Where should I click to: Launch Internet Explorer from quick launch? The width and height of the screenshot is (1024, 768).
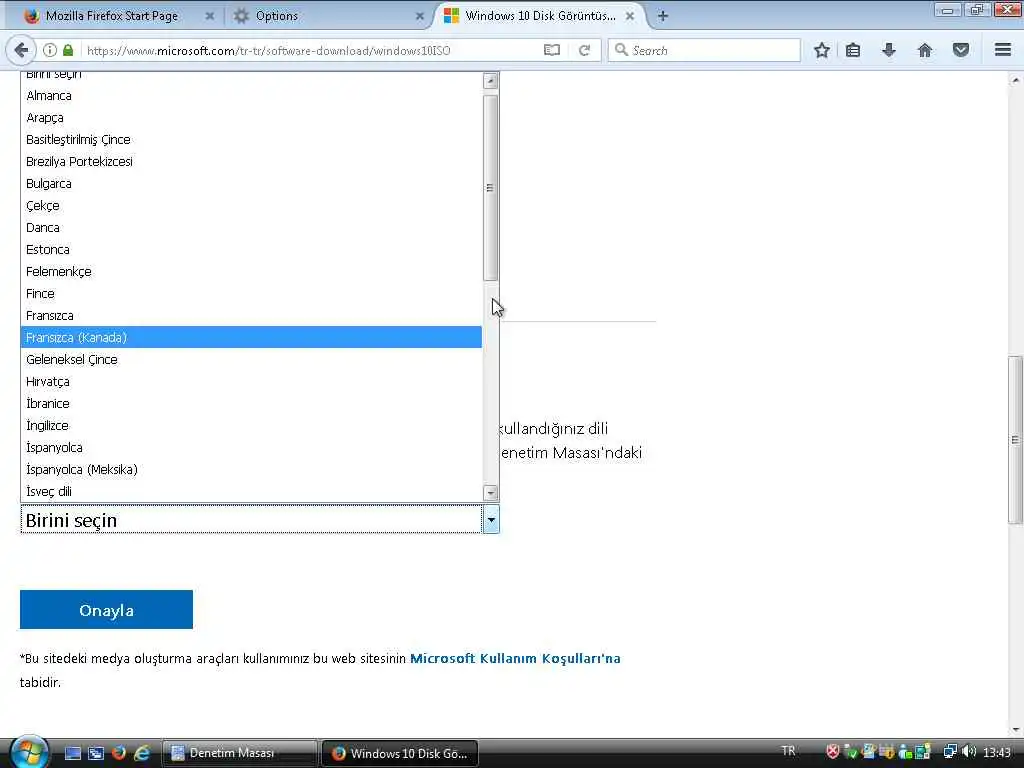pyautogui.click(x=141, y=753)
